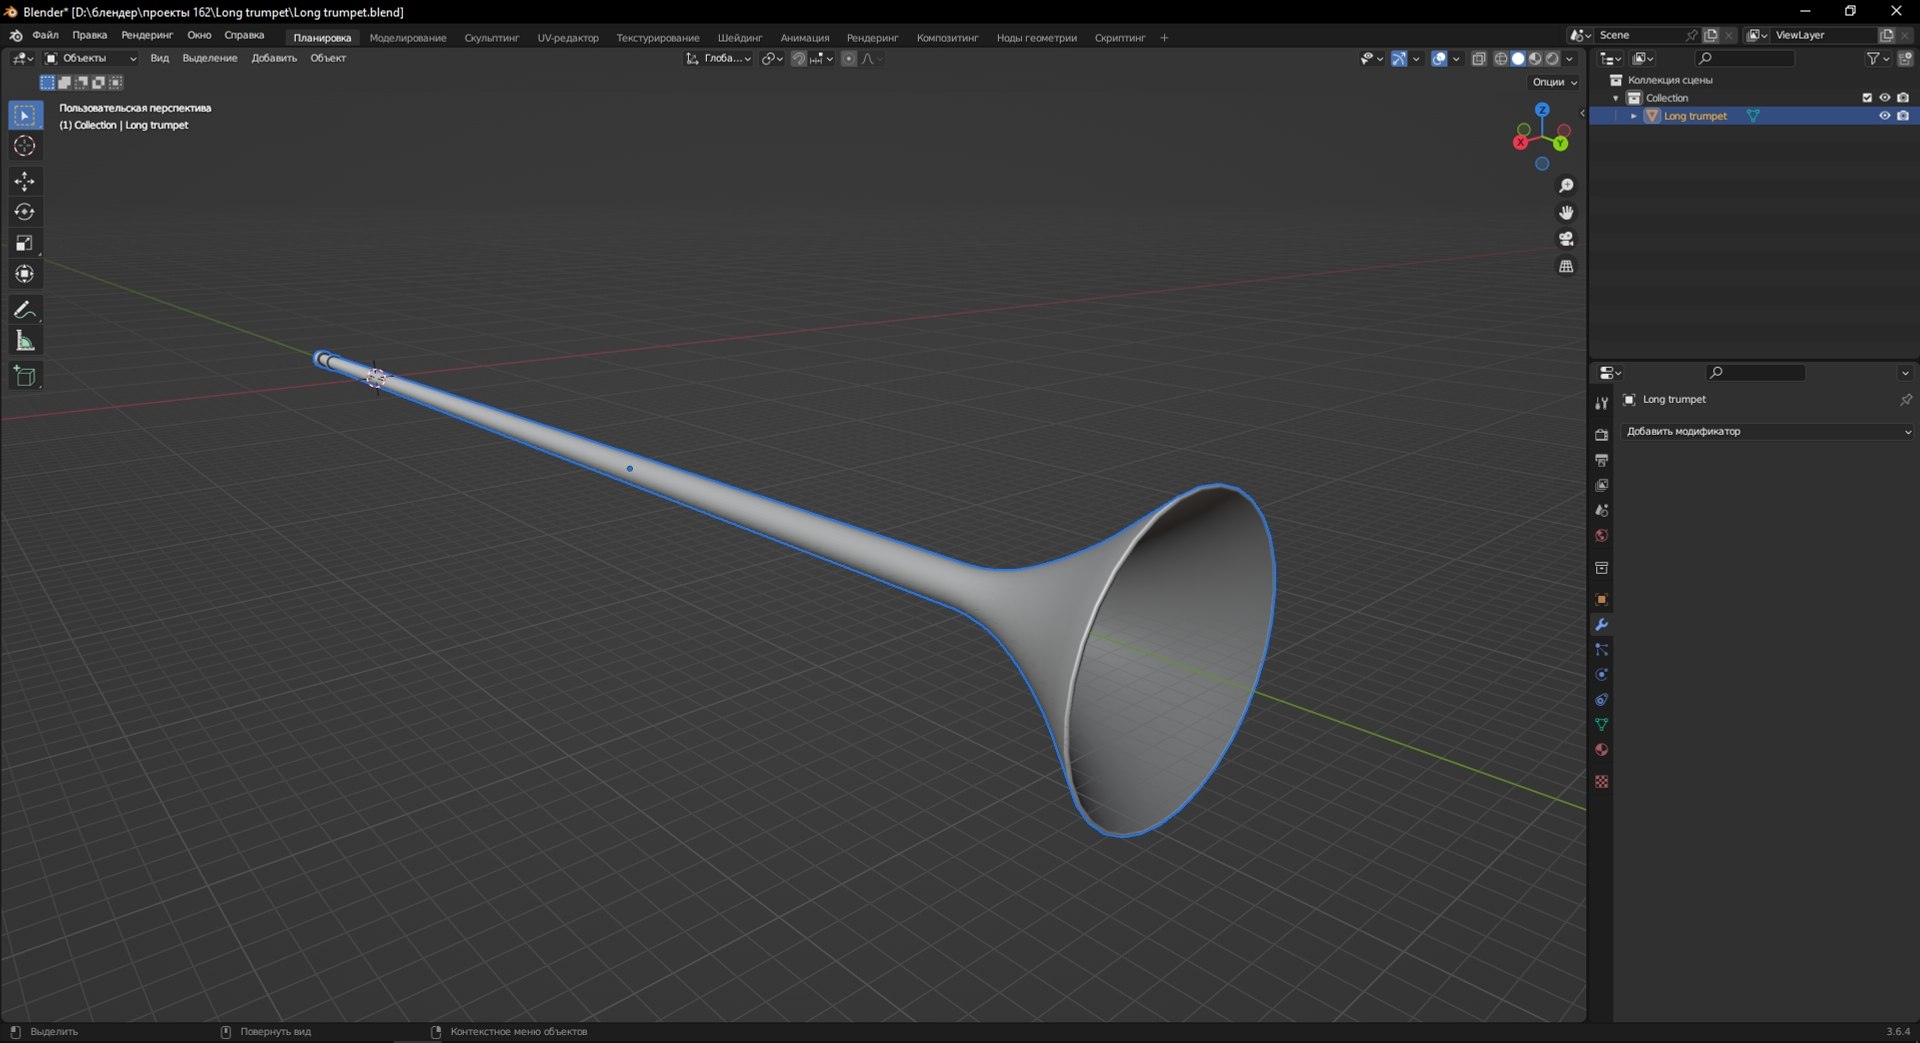Open the Physics properties tab
The width and height of the screenshot is (1920, 1043).
pos(1601,675)
